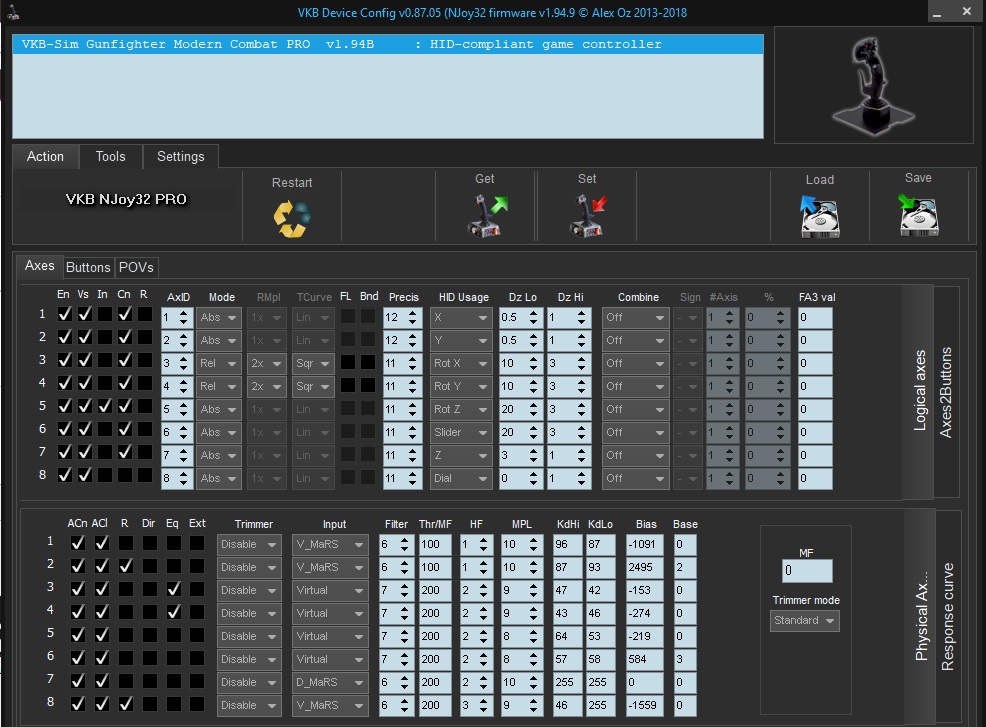Open Input dropdown Virtual for physical axis 3
986x727 pixels.
tap(330, 591)
